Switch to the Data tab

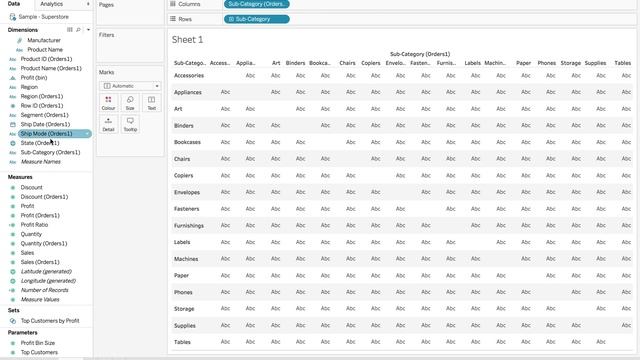pos(14,4)
